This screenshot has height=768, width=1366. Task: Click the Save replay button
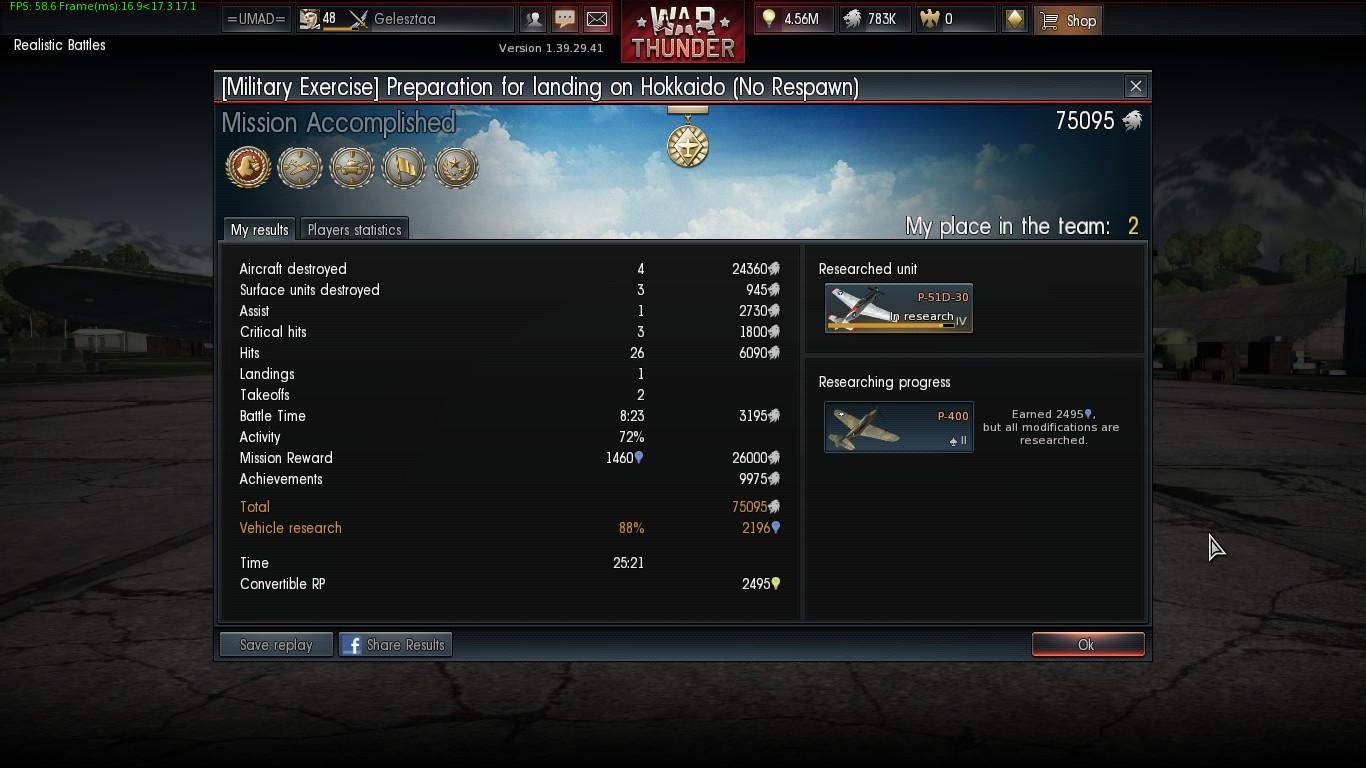[276, 645]
